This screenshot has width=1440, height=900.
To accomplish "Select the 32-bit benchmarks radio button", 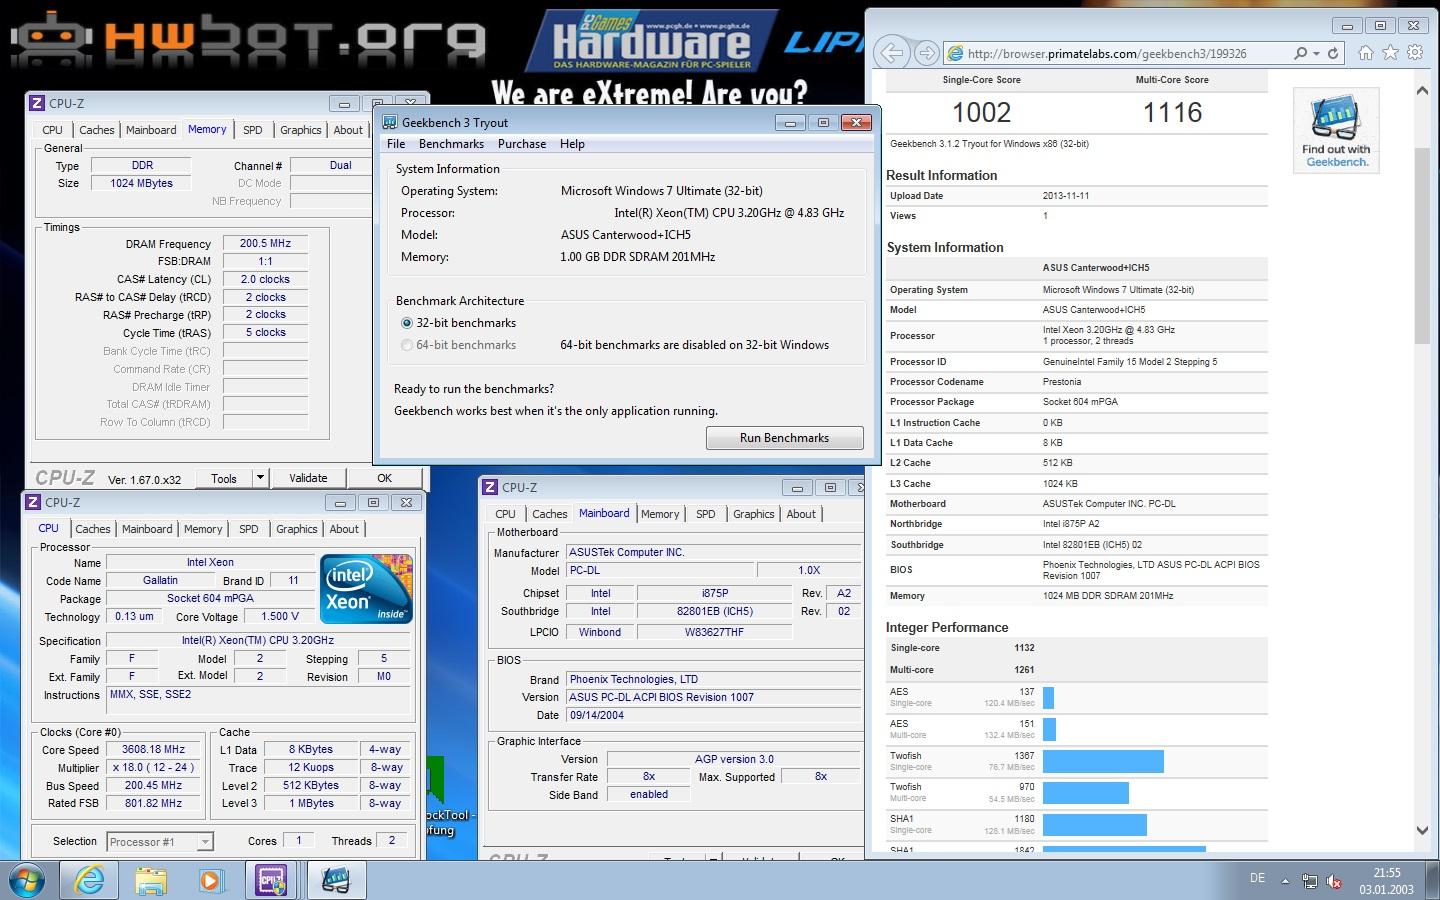I will 407,323.
